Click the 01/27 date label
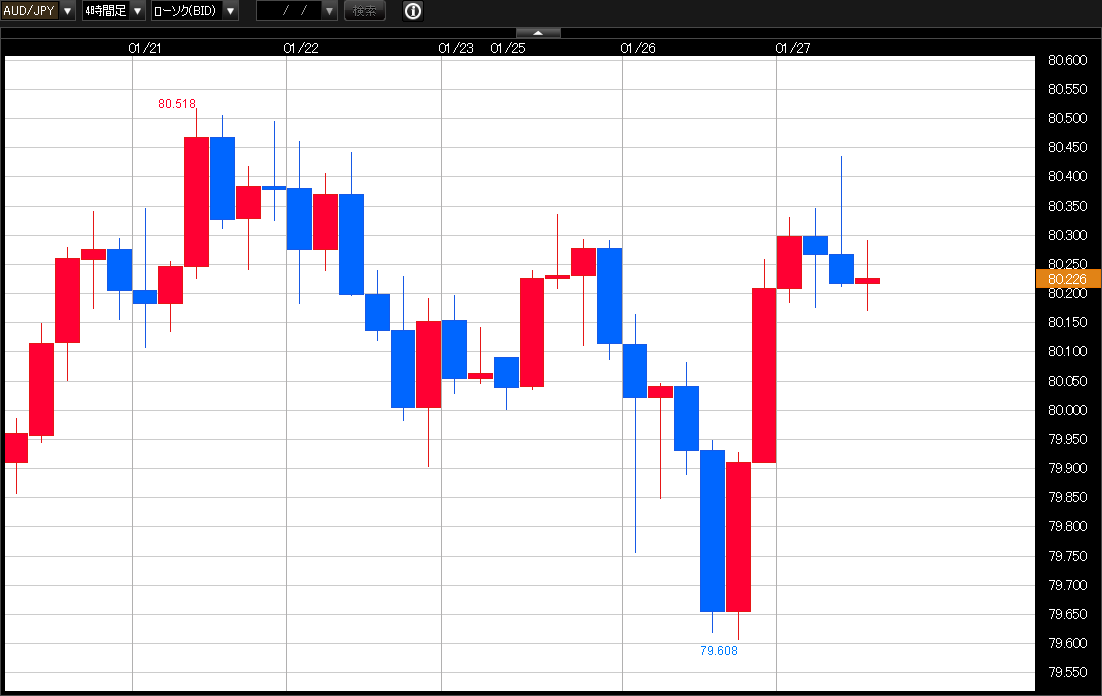This screenshot has height=696, width=1102. coord(793,49)
